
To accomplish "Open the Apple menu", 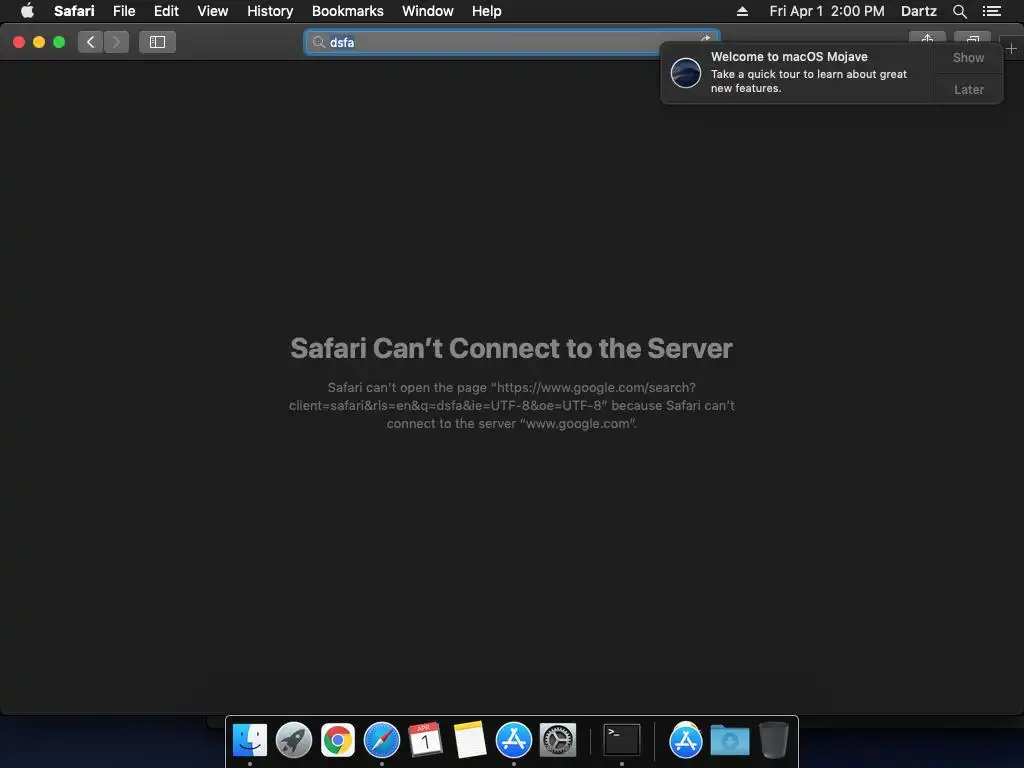I will point(27,11).
